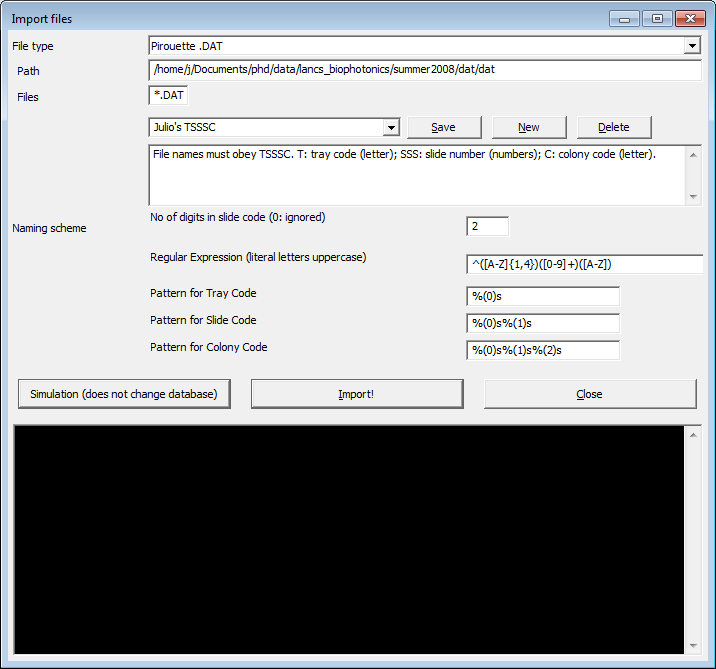Click the 'Pattern for Tray Code' label
The width and height of the screenshot is (716, 669).
(203, 293)
